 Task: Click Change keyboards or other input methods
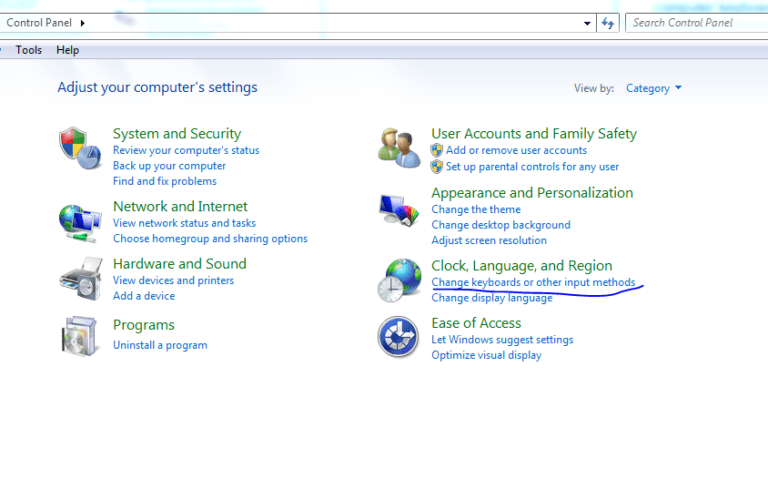[x=533, y=282]
